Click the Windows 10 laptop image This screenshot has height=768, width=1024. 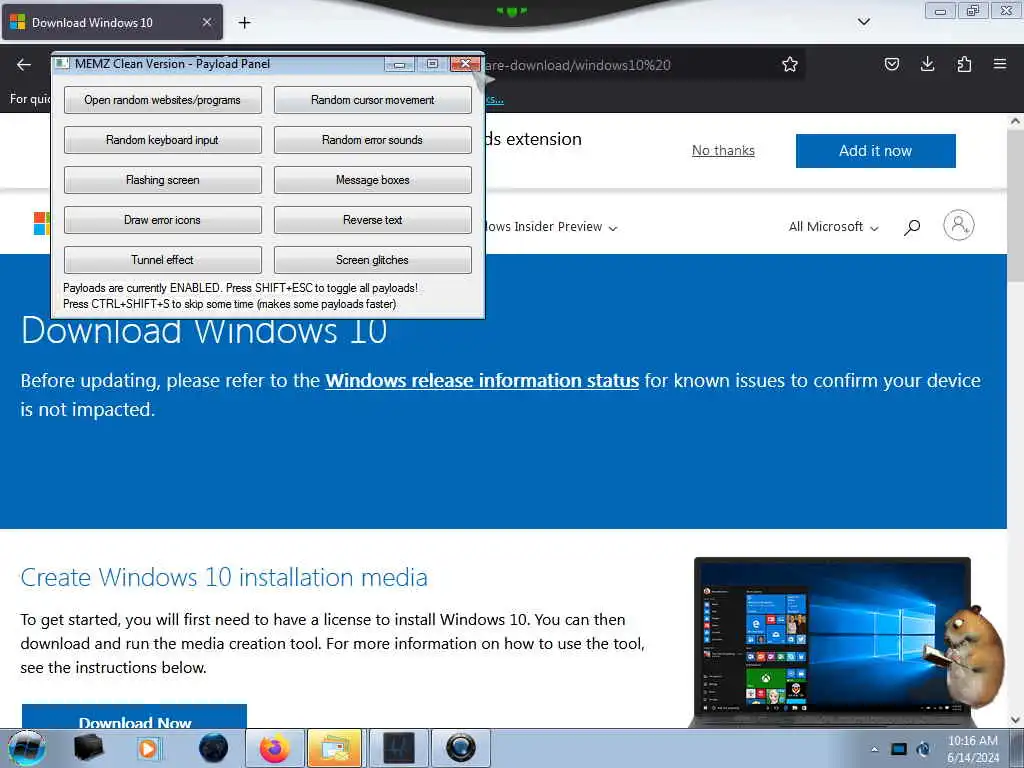point(832,642)
